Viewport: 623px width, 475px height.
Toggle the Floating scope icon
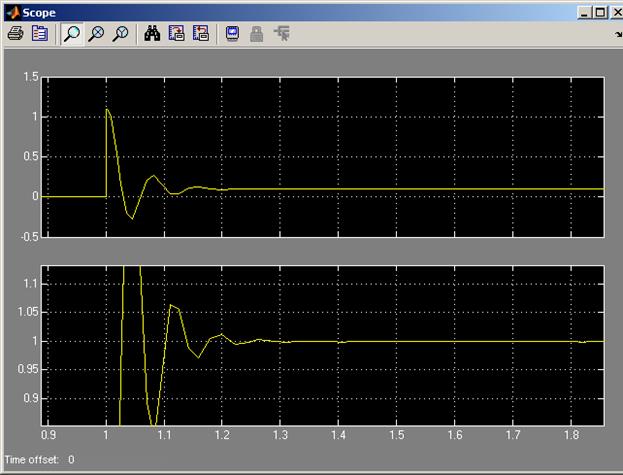click(232, 34)
